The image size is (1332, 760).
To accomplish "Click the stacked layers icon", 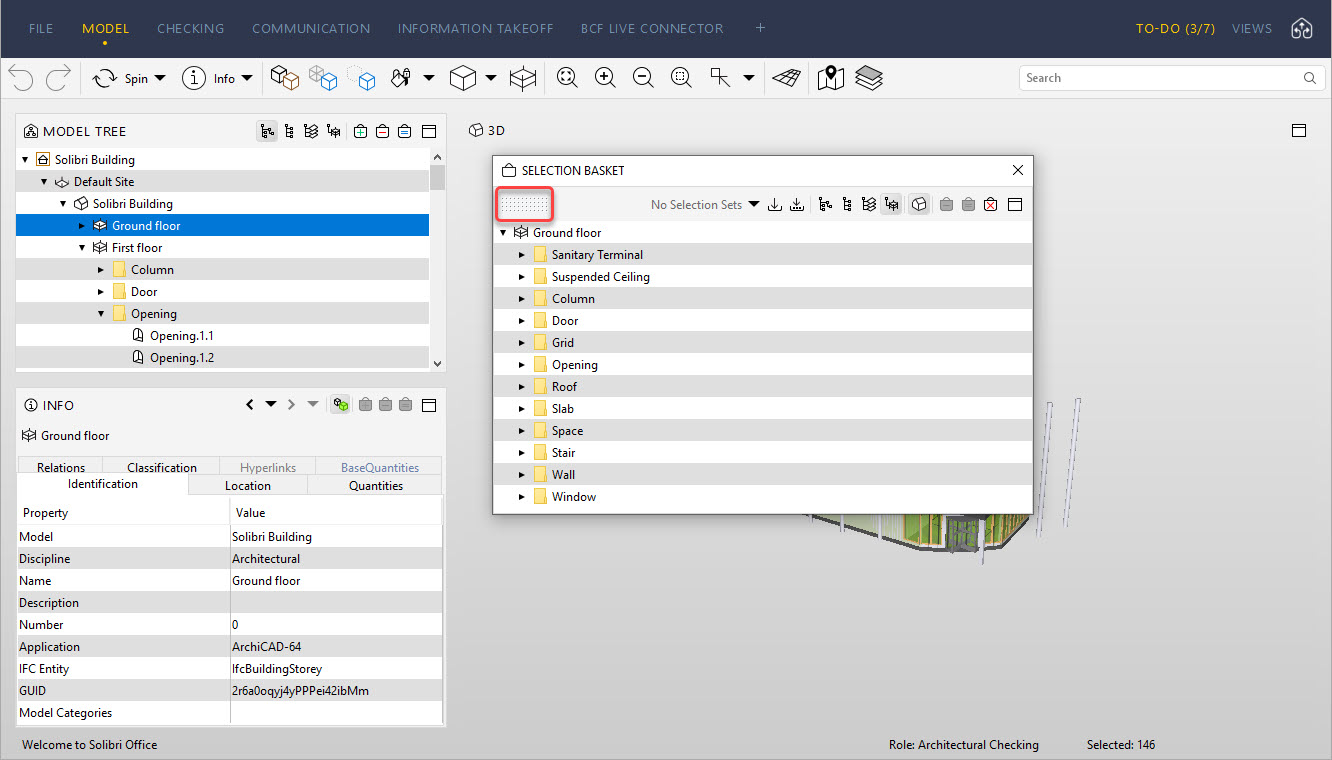I will coord(869,78).
